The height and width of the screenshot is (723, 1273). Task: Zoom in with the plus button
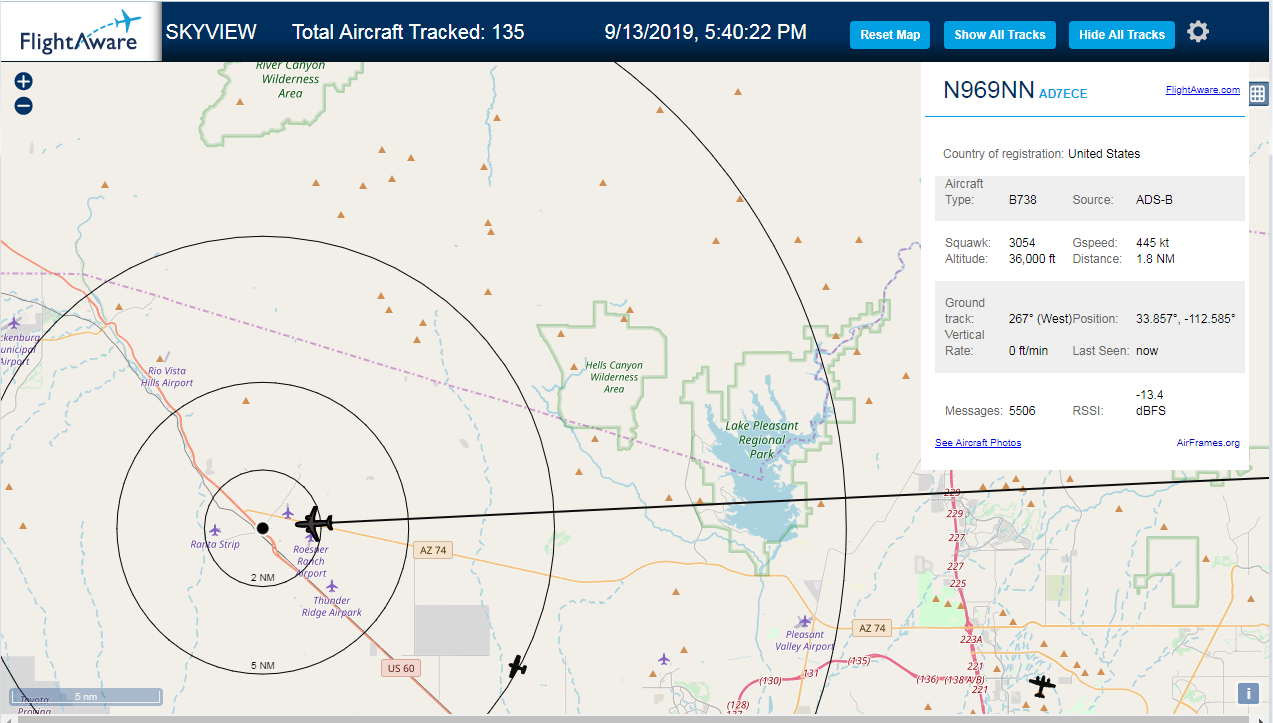click(x=24, y=81)
